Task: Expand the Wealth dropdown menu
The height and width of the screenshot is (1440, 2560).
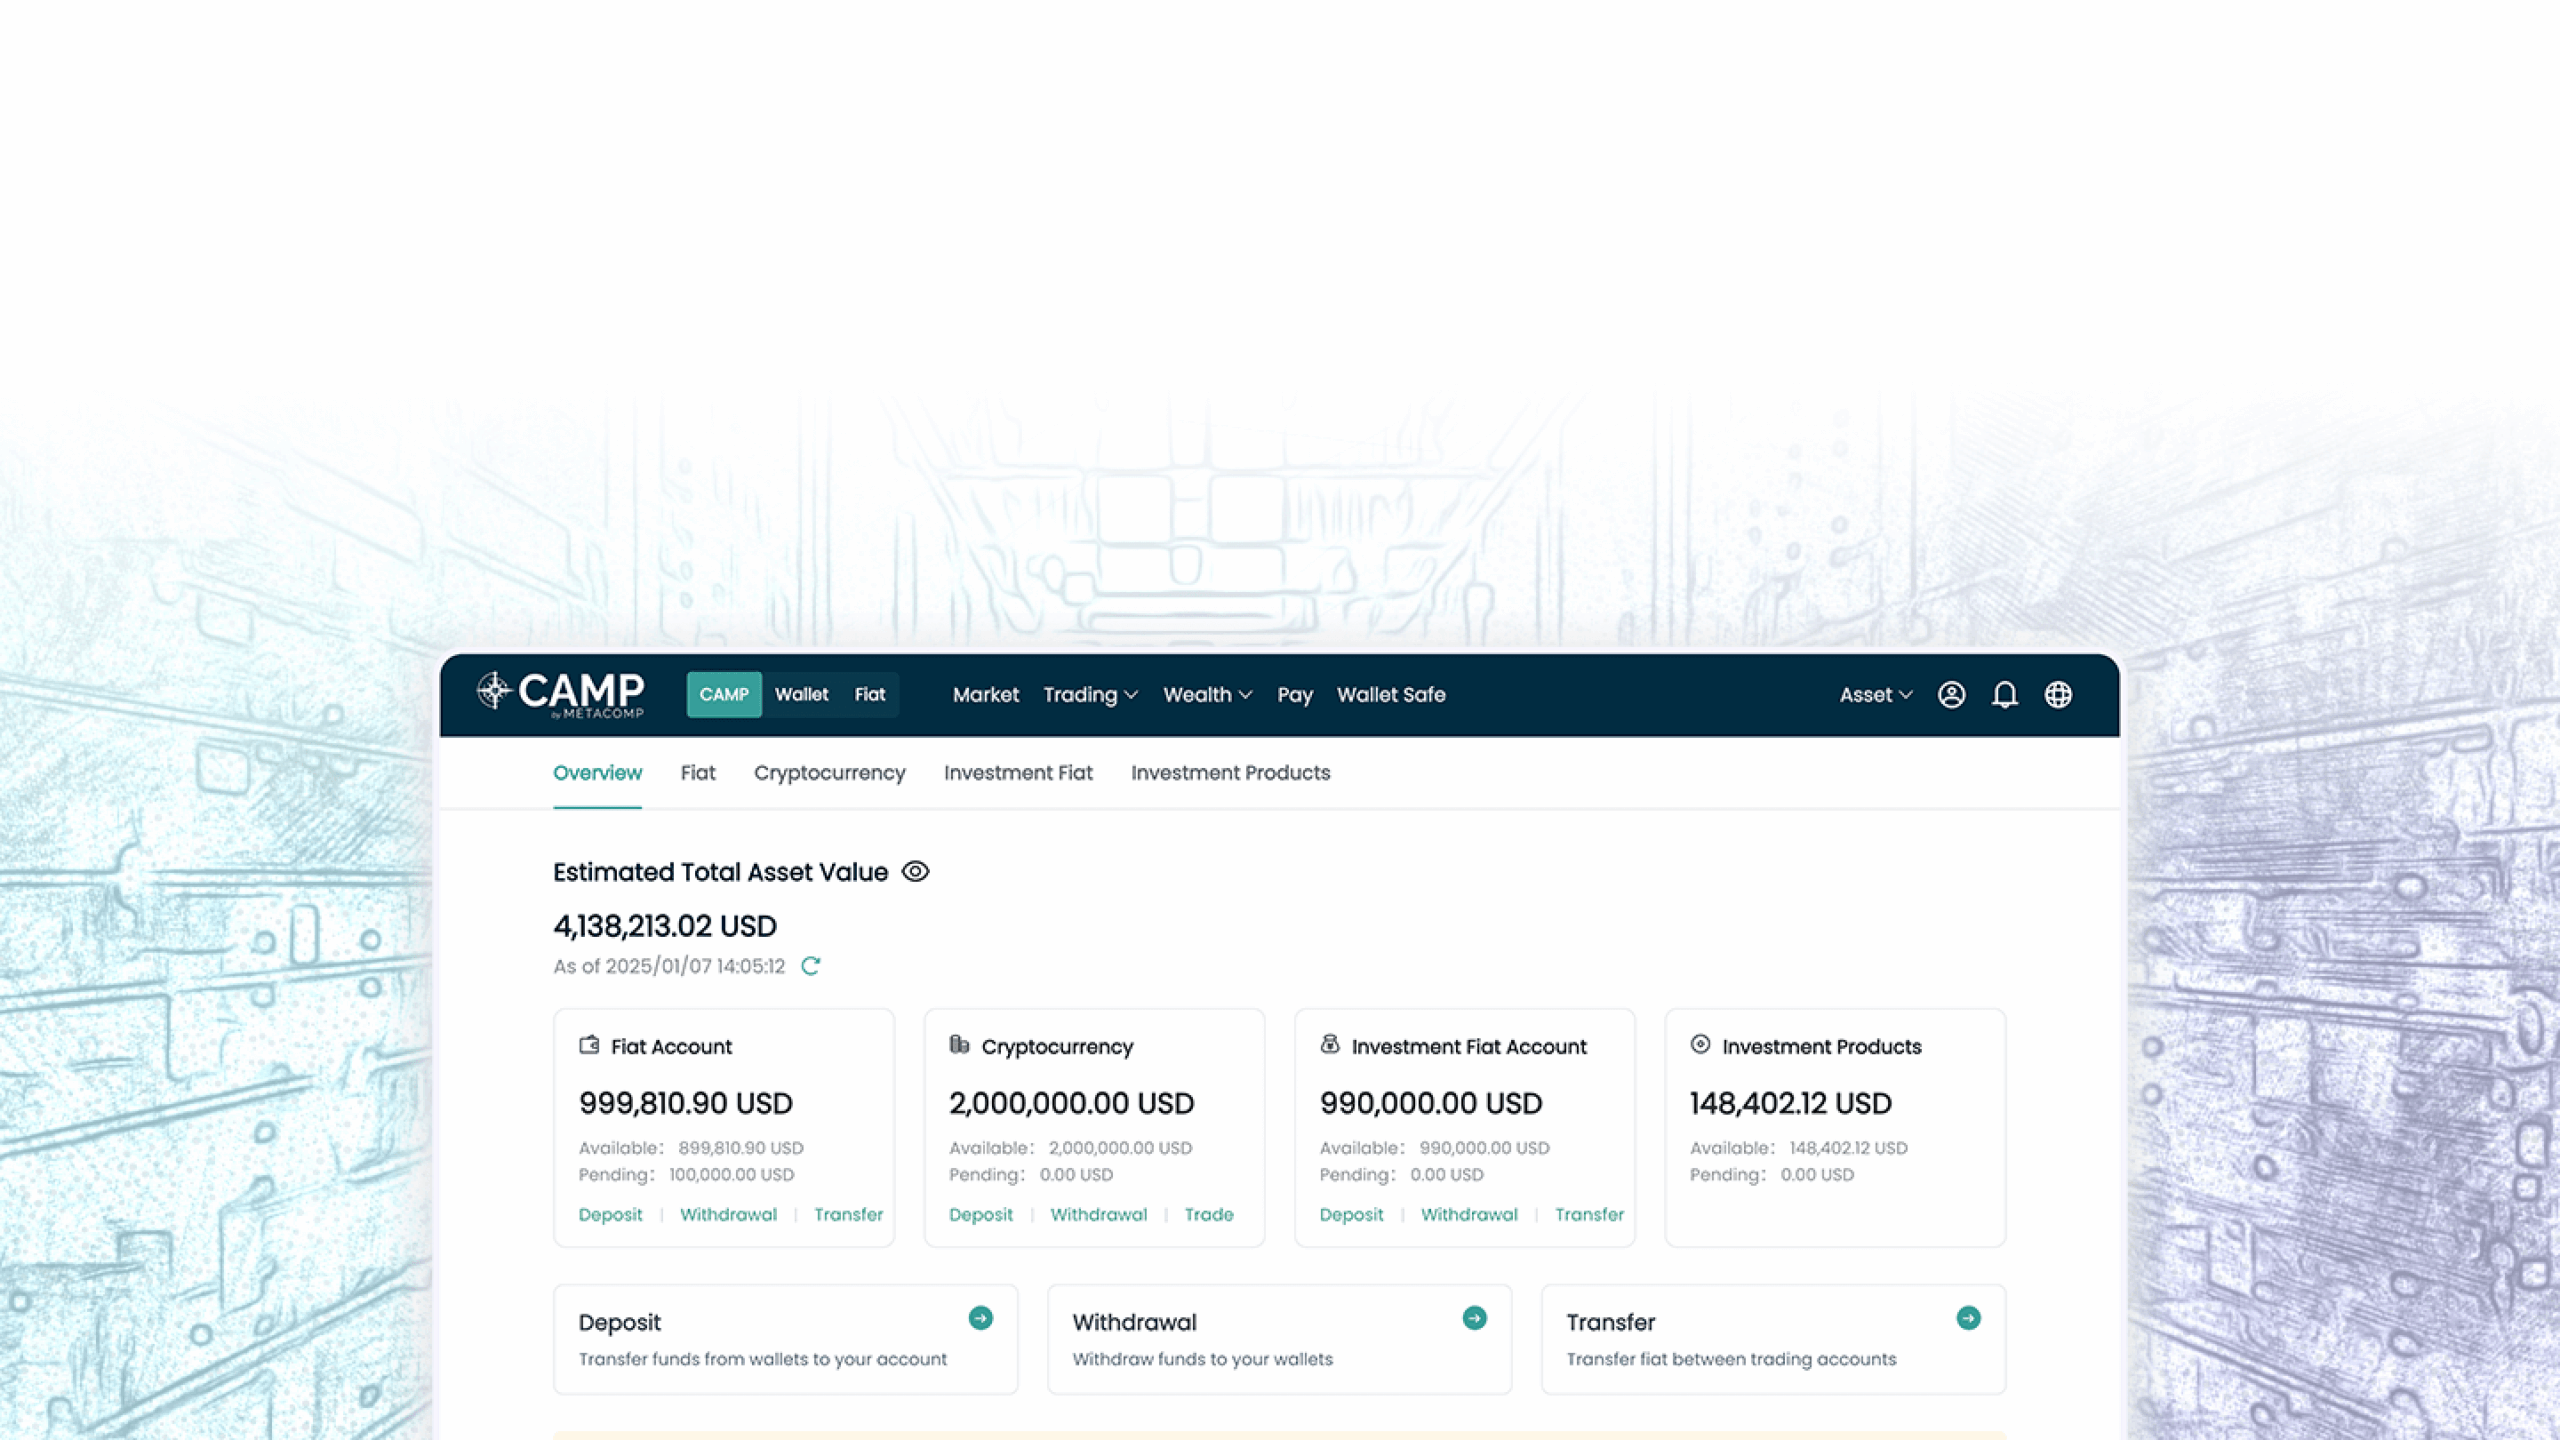Action: (x=1207, y=695)
